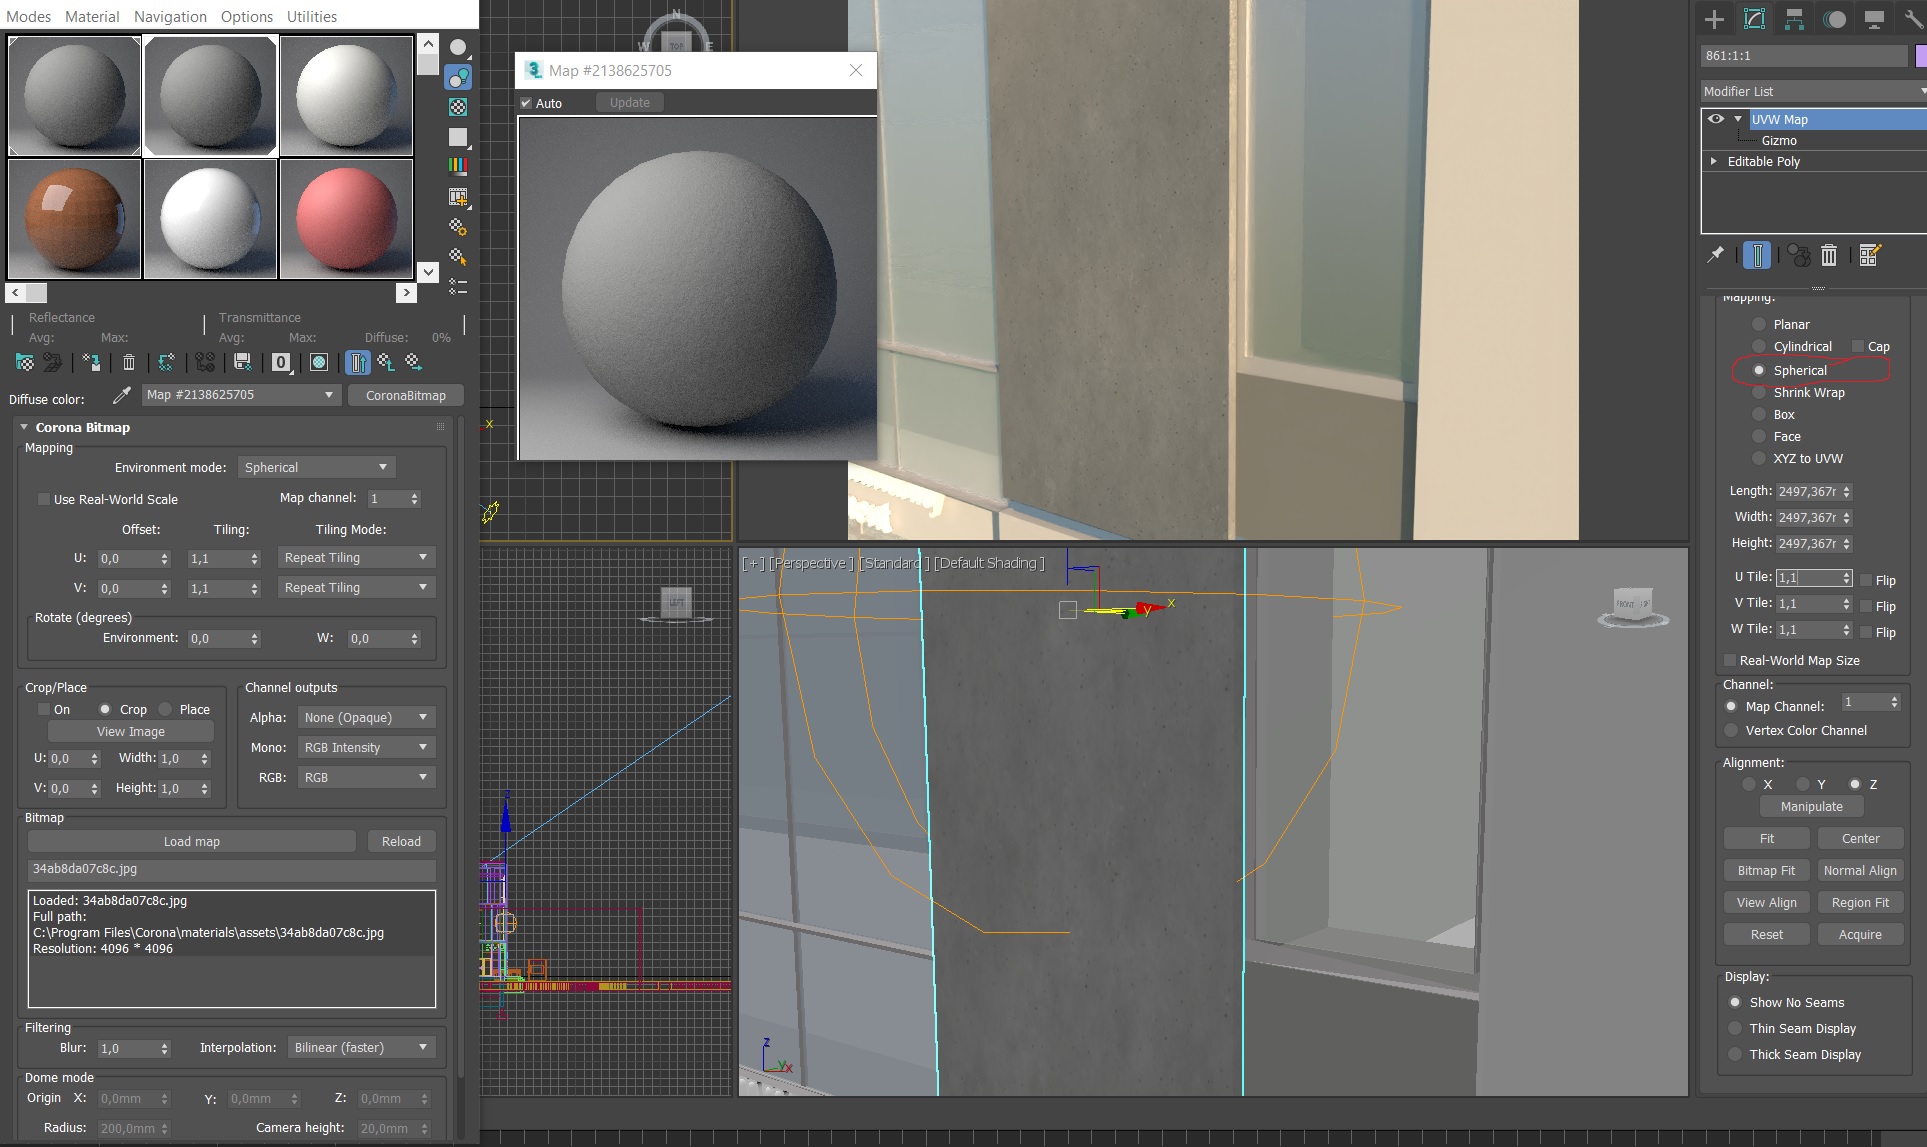The height and width of the screenshot is (1147, 1927).
Task: Click the Load map button
Action: (x=192, y=841)
